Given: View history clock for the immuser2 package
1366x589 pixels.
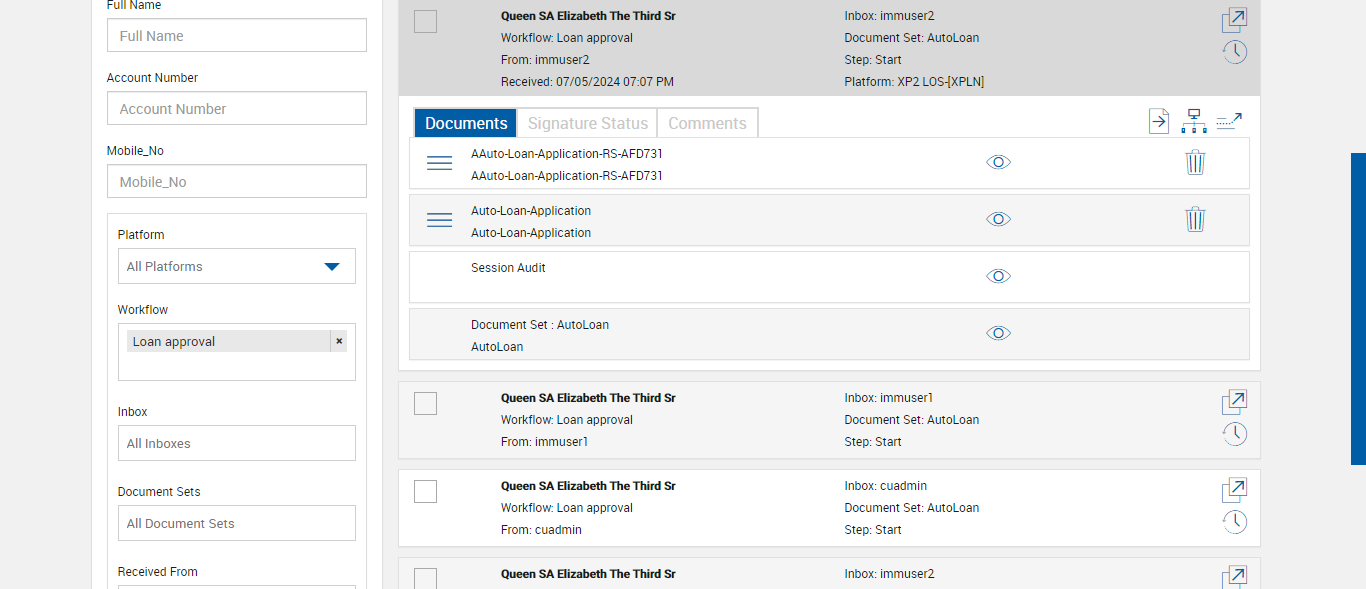Looking at the screenshot, I should point(1234,52).
